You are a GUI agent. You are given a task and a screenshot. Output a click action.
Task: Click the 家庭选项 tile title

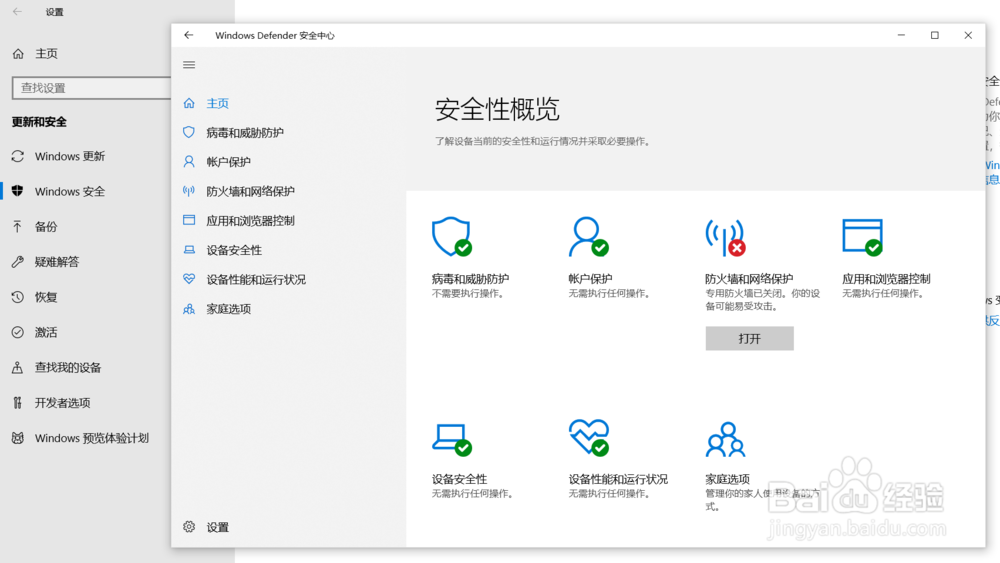(x=727, y=479)
